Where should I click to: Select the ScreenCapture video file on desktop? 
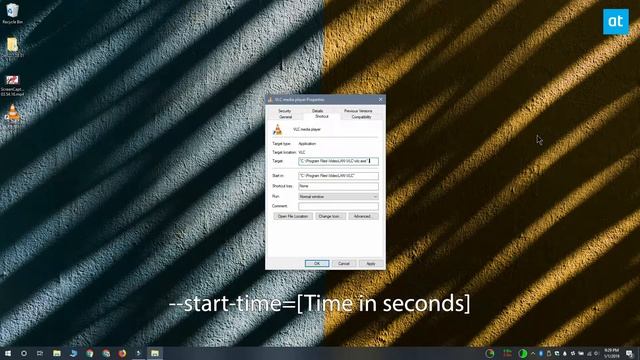[12, 85]
